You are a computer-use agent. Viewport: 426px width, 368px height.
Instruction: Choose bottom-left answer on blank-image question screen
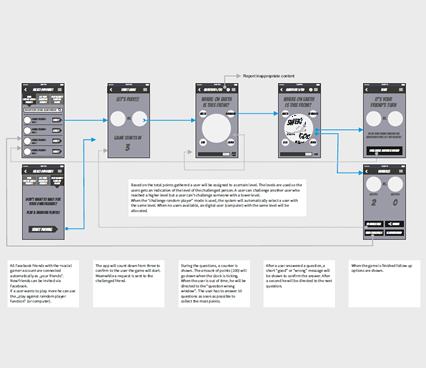click(203, 142)
